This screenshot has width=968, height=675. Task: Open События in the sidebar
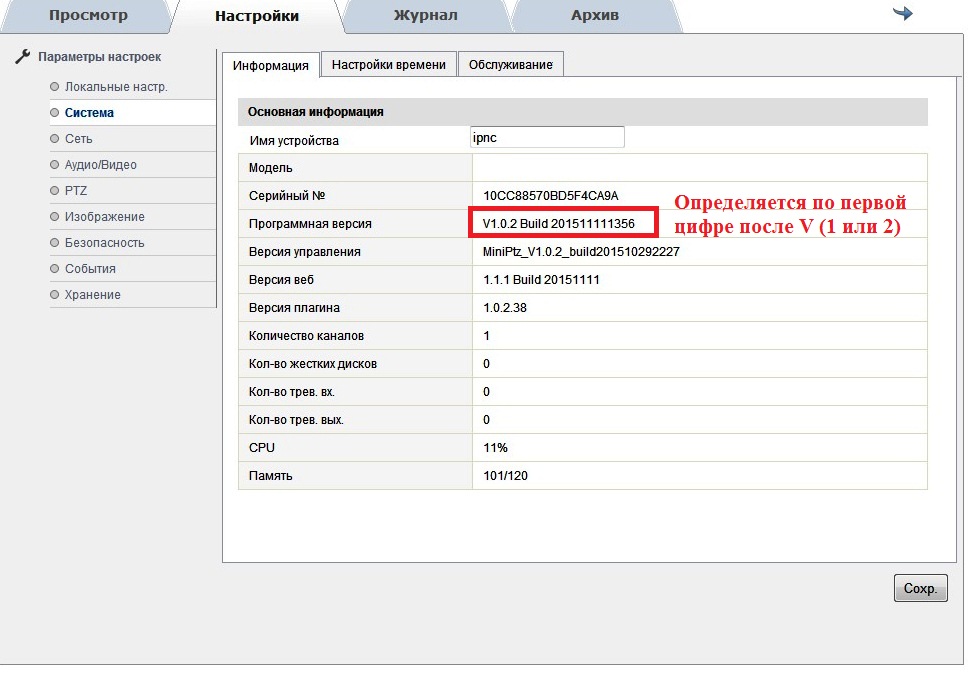[x=89, y=269]
